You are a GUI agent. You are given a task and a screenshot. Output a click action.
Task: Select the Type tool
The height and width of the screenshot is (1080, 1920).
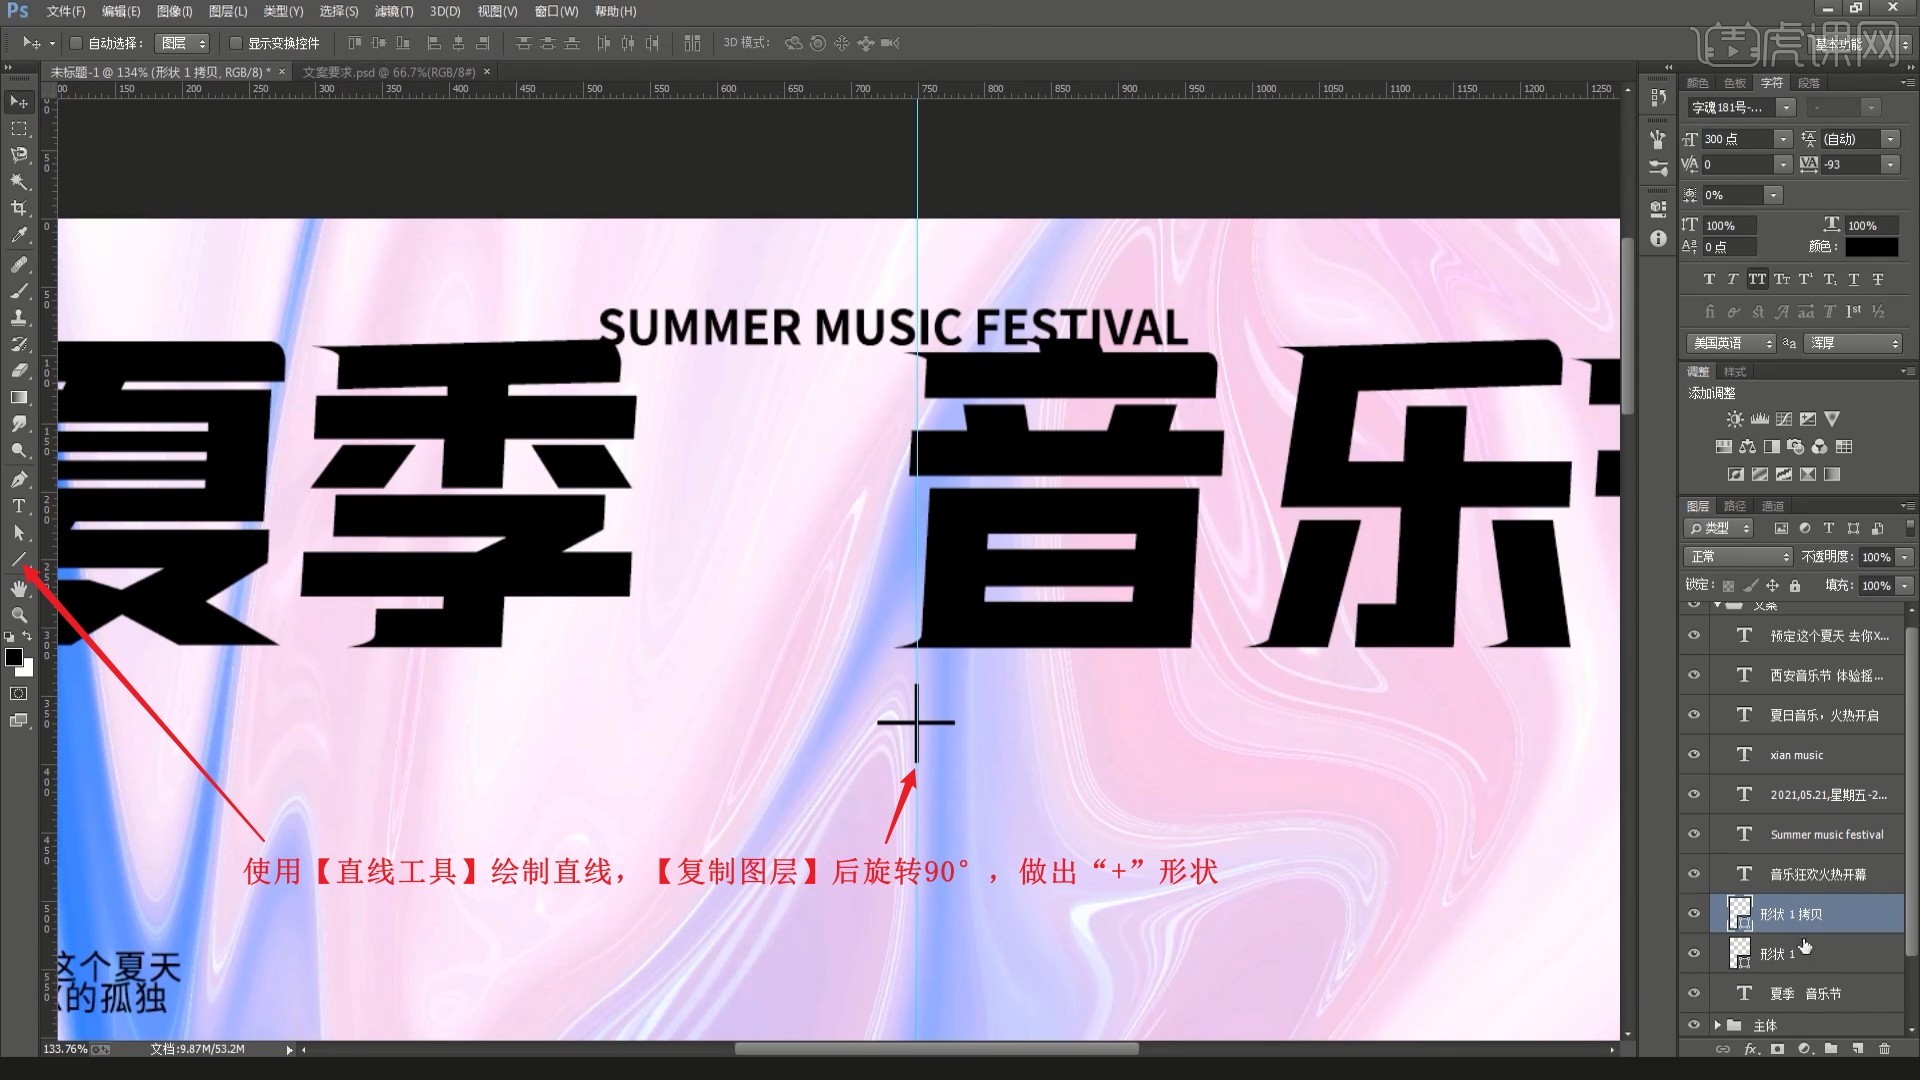[x=18, y=506]
